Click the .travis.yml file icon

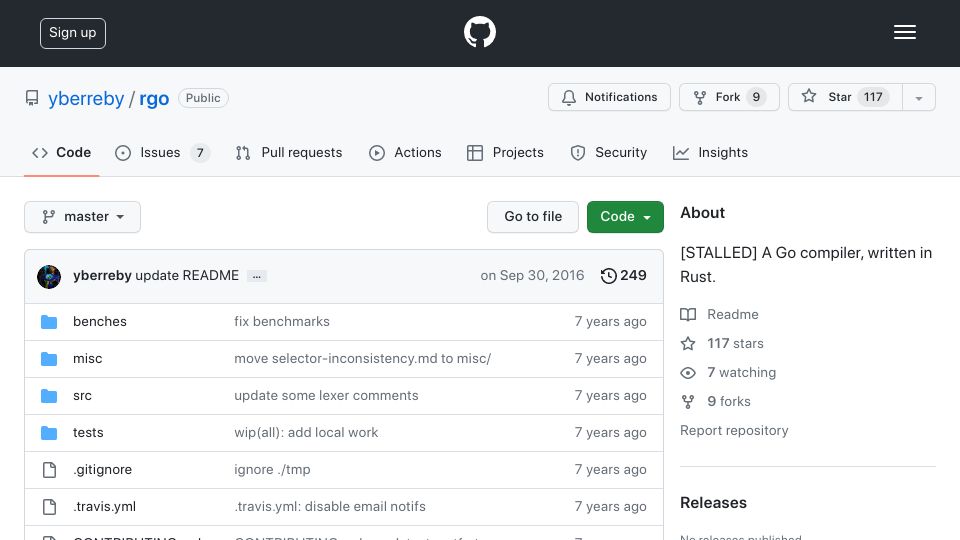pyautogui.click(x=49, y=507)
